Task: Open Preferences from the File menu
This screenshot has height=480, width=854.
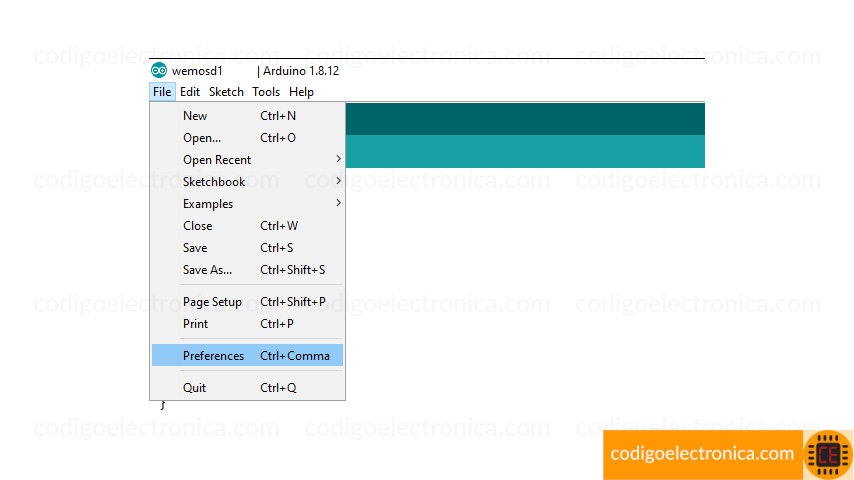Action: 247,355
